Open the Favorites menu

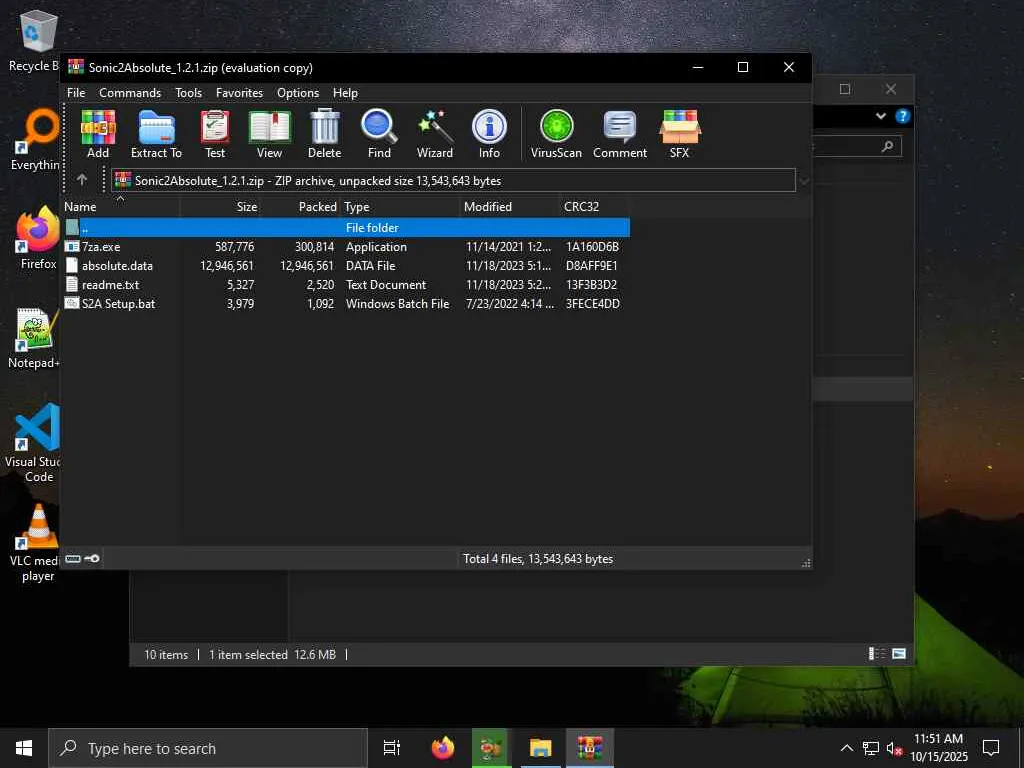point(239,93)
